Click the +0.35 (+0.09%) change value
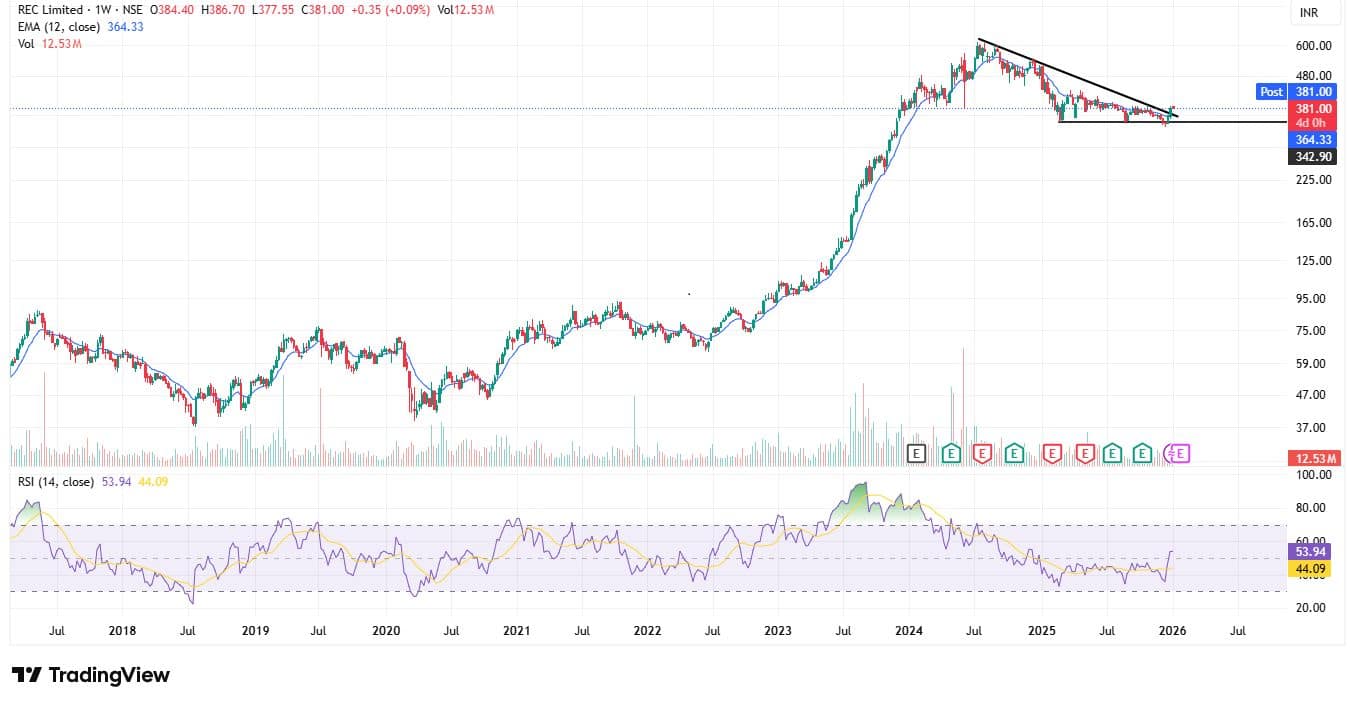 coord(393,10)
